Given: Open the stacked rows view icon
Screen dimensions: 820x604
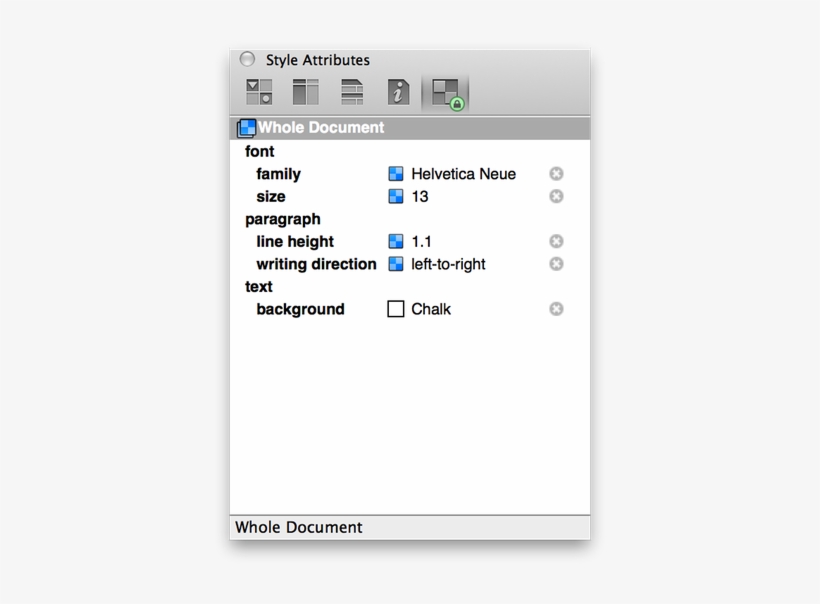Looking at the screenshot, I should (352, 91).
